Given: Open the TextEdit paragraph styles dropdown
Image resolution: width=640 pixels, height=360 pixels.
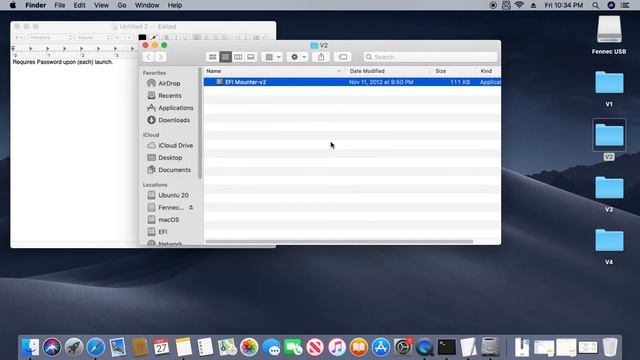Looking at the screenshot, I should [19, 38].
